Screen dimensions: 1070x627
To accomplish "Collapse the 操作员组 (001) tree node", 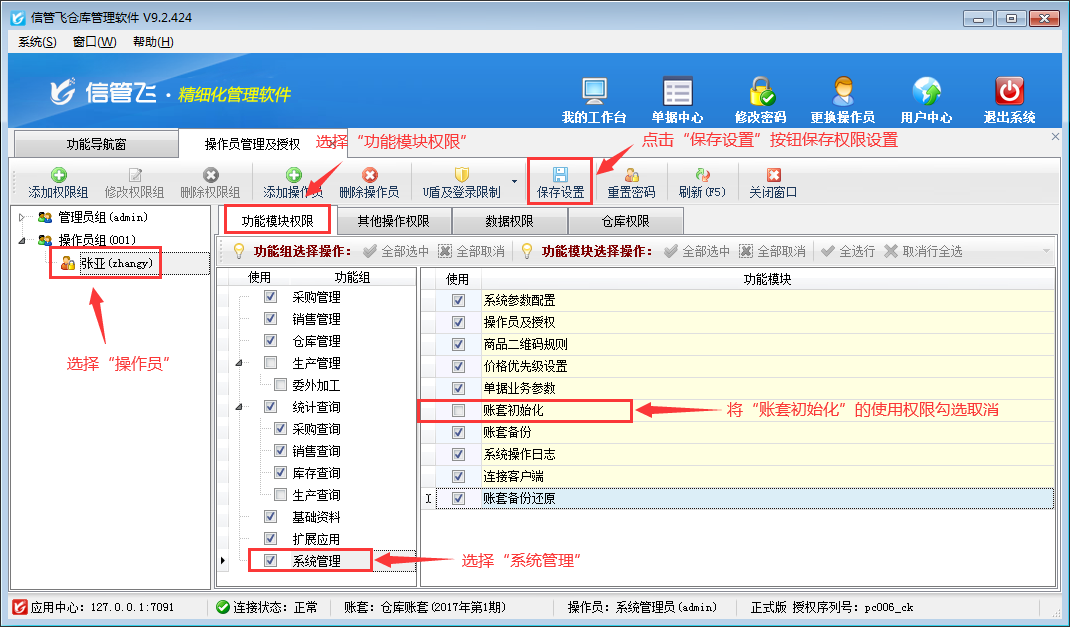I will point(23,240).
